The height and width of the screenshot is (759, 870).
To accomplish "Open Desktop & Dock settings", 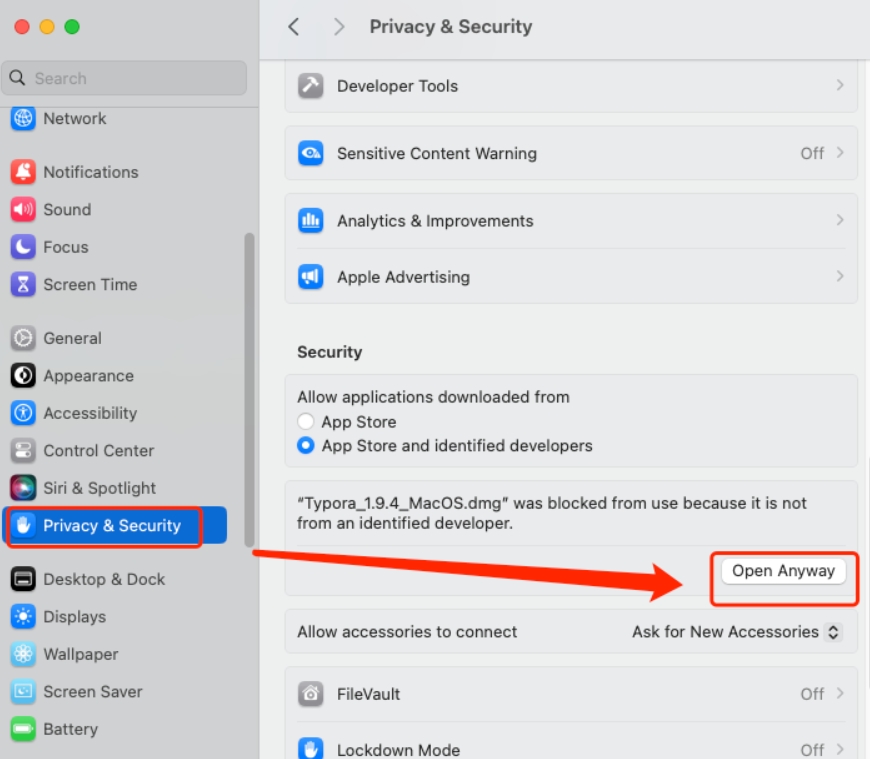I will 104,579.
